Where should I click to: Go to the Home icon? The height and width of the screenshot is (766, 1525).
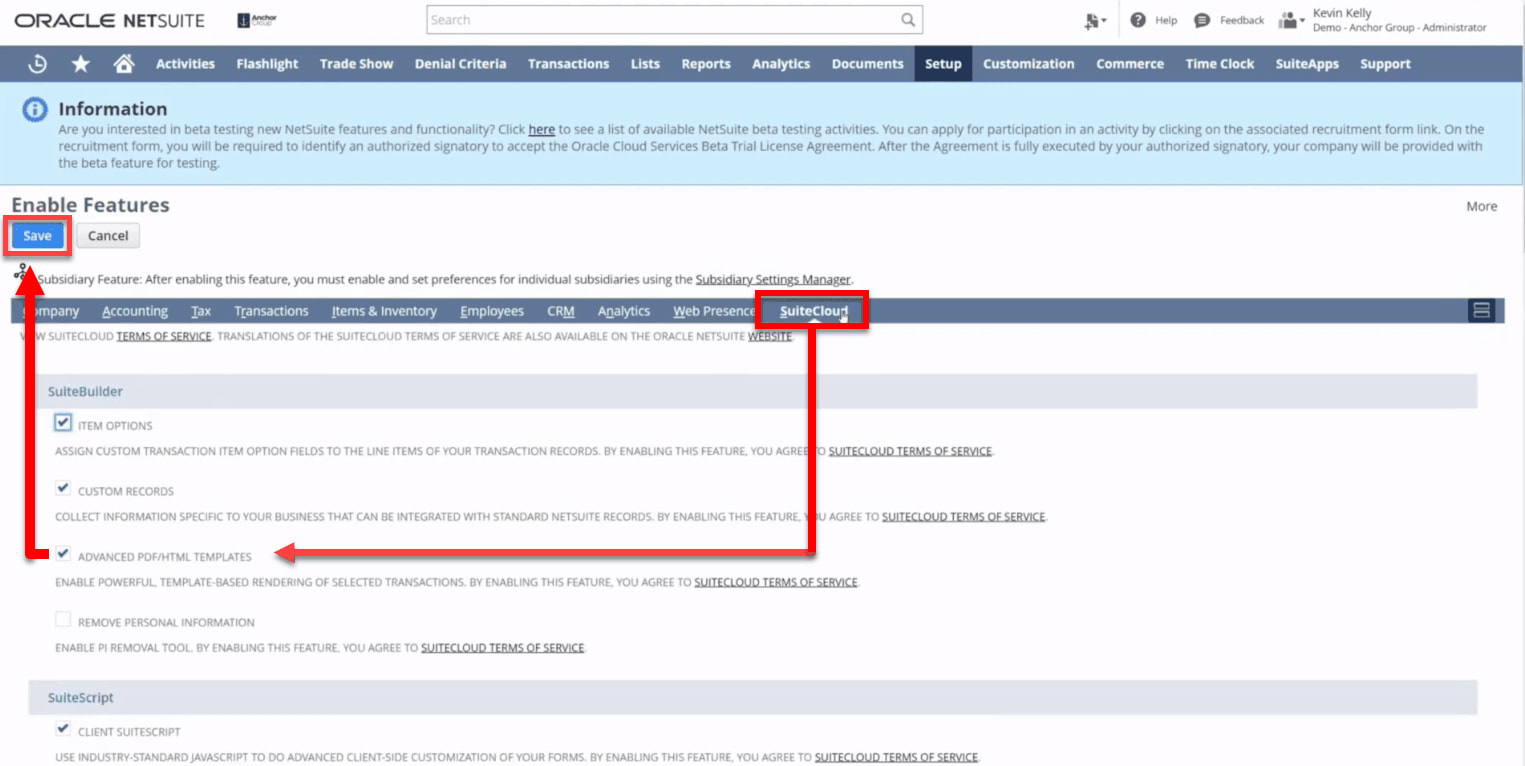124,64
